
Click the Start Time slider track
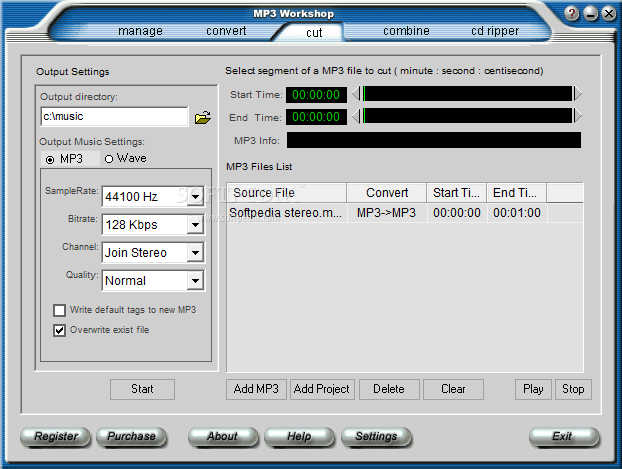point(467,94)
